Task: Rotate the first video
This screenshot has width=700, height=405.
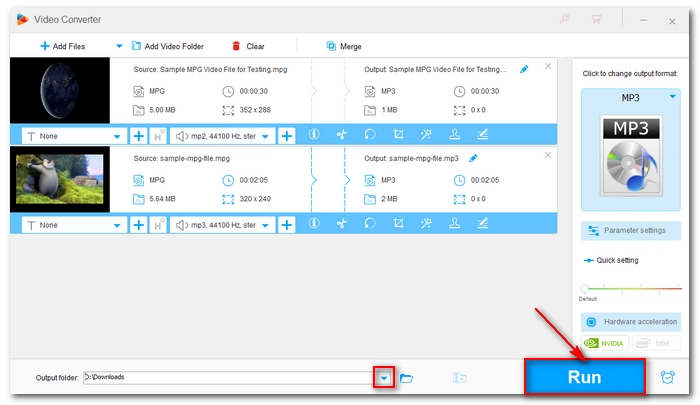Action: coord(370,134)
